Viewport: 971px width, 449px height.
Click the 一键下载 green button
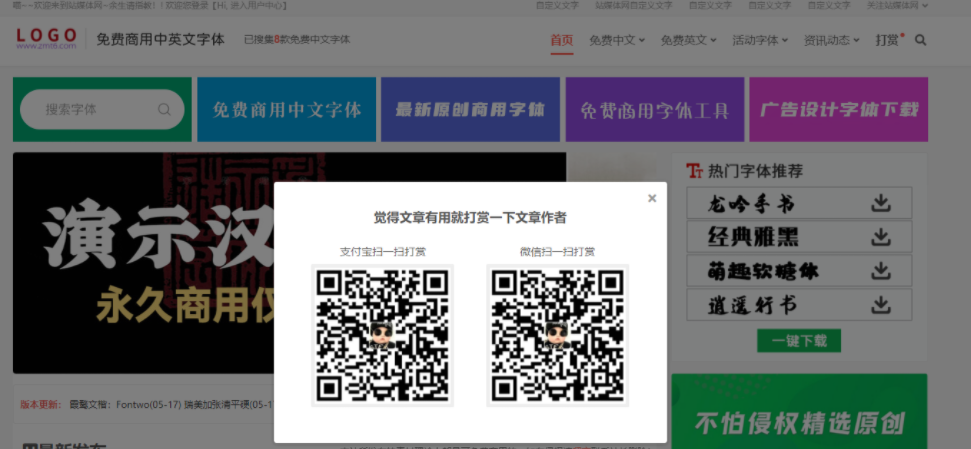click(799, 341)
